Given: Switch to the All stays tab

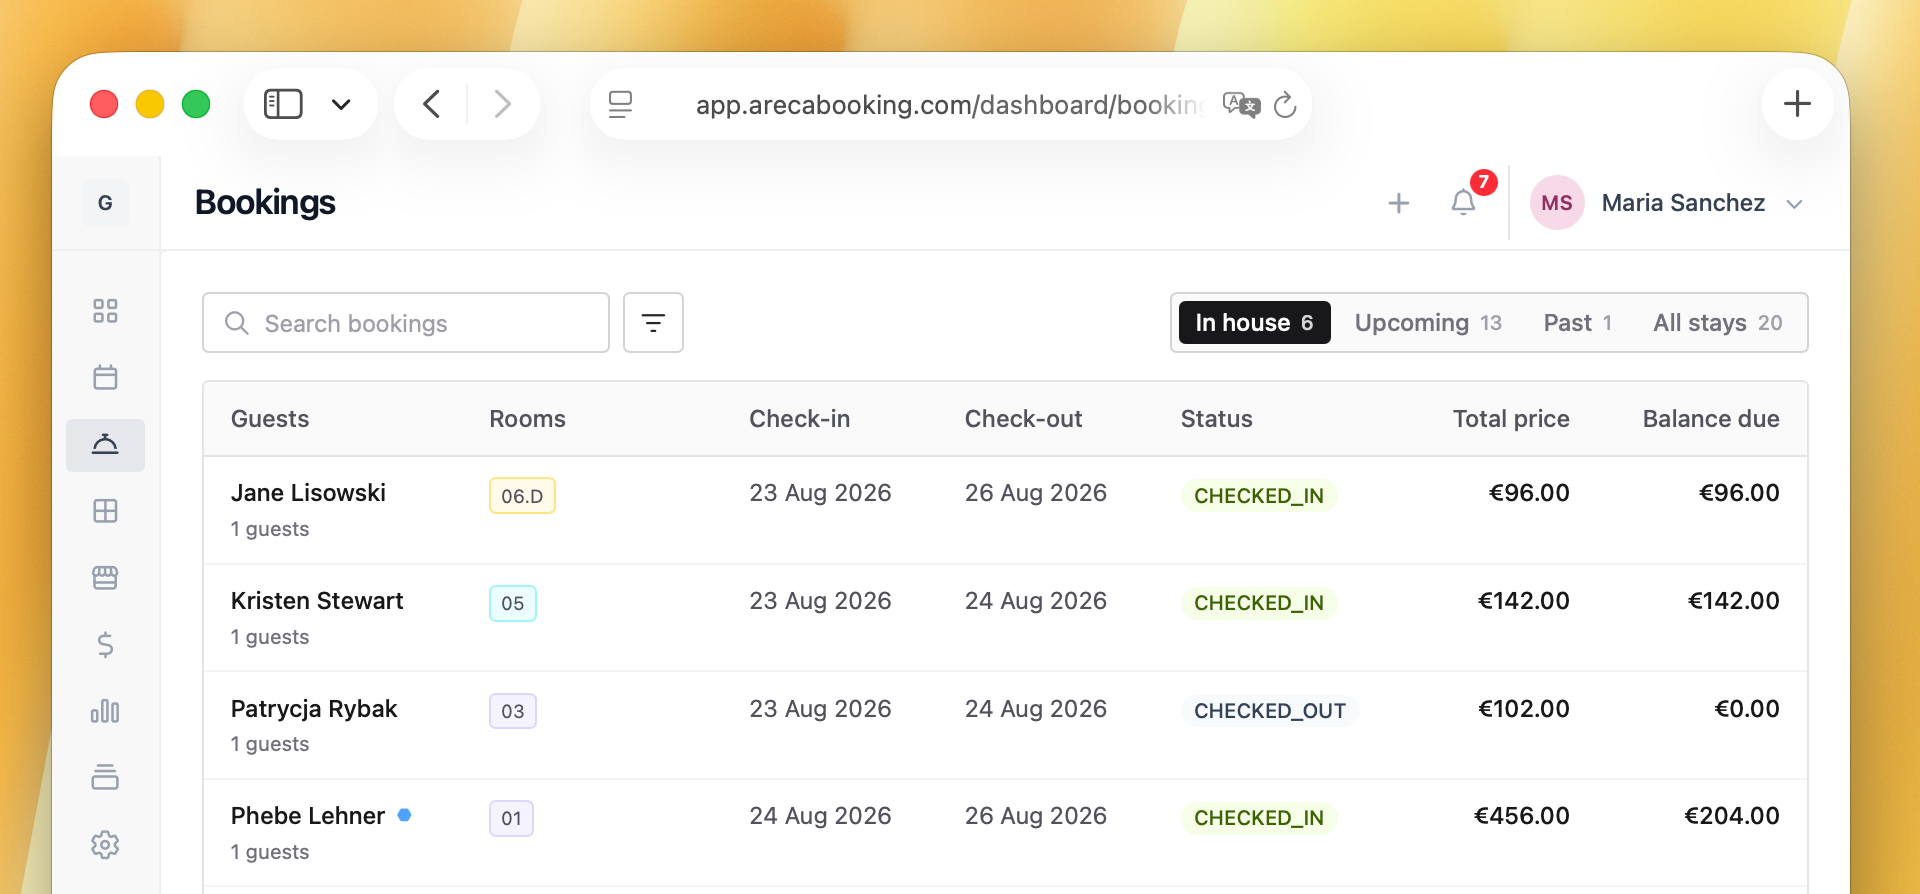Looking at the screenshot, I should pos(1717,322).
